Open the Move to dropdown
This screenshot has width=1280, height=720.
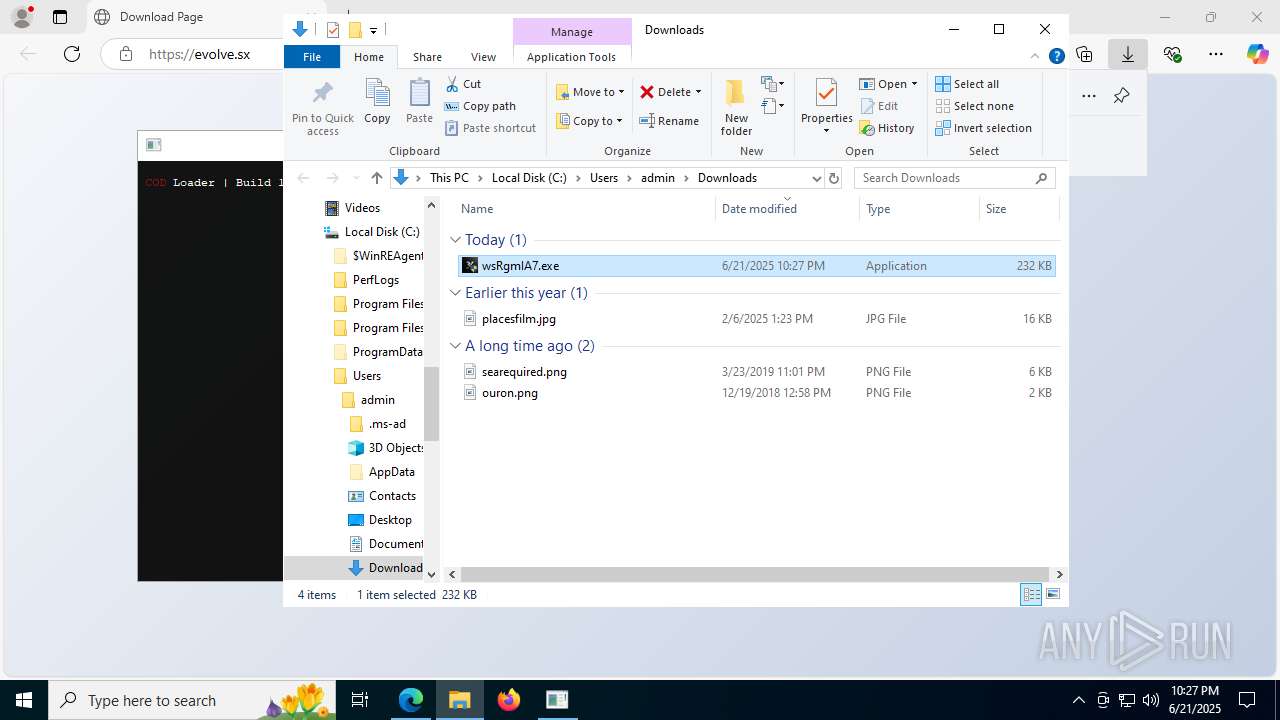(590, 92)
